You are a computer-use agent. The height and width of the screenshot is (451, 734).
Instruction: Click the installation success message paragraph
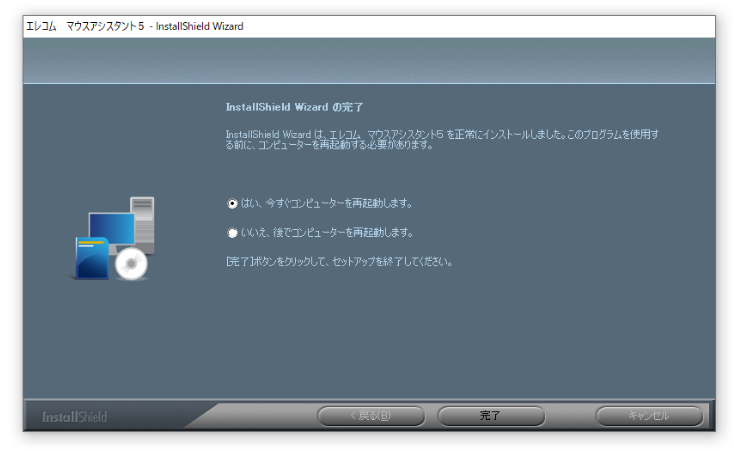click(442, 140)
